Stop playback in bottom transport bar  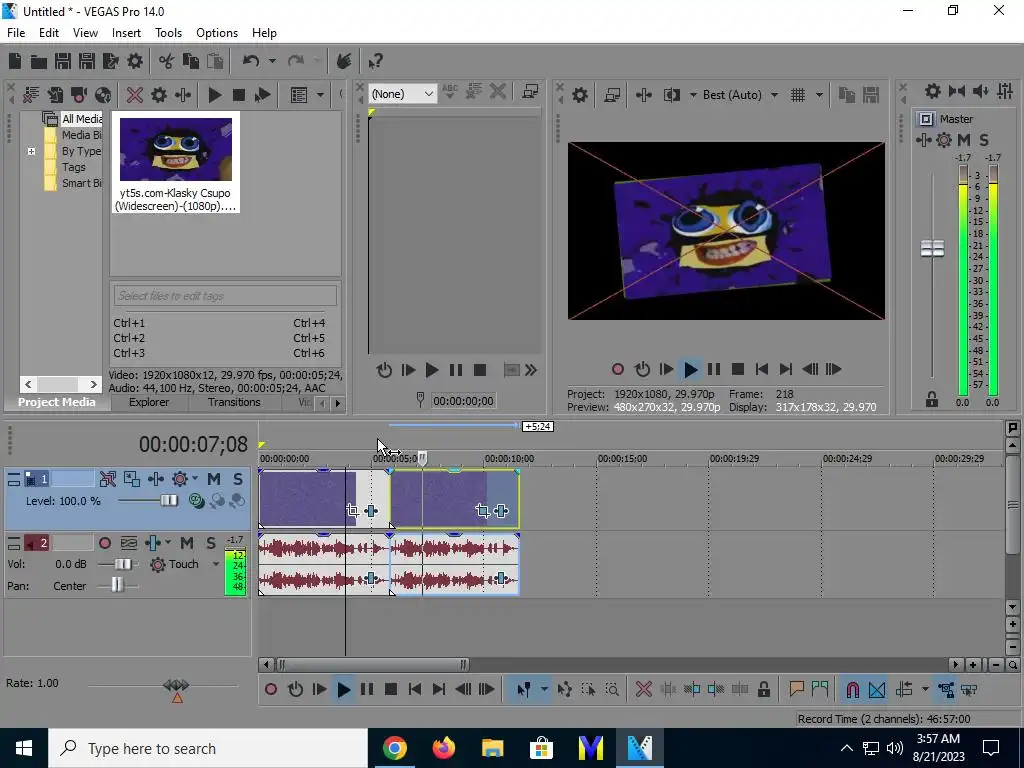(x=391, y=689)
